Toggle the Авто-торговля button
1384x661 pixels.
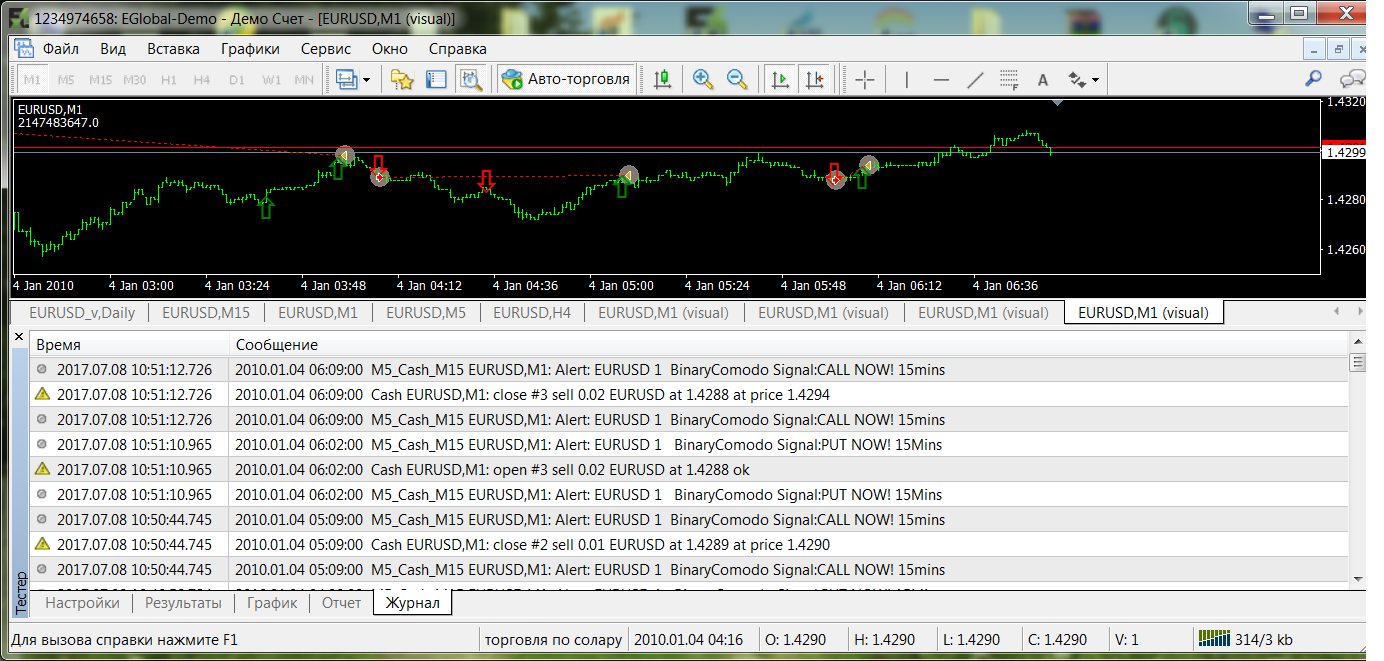567,80
